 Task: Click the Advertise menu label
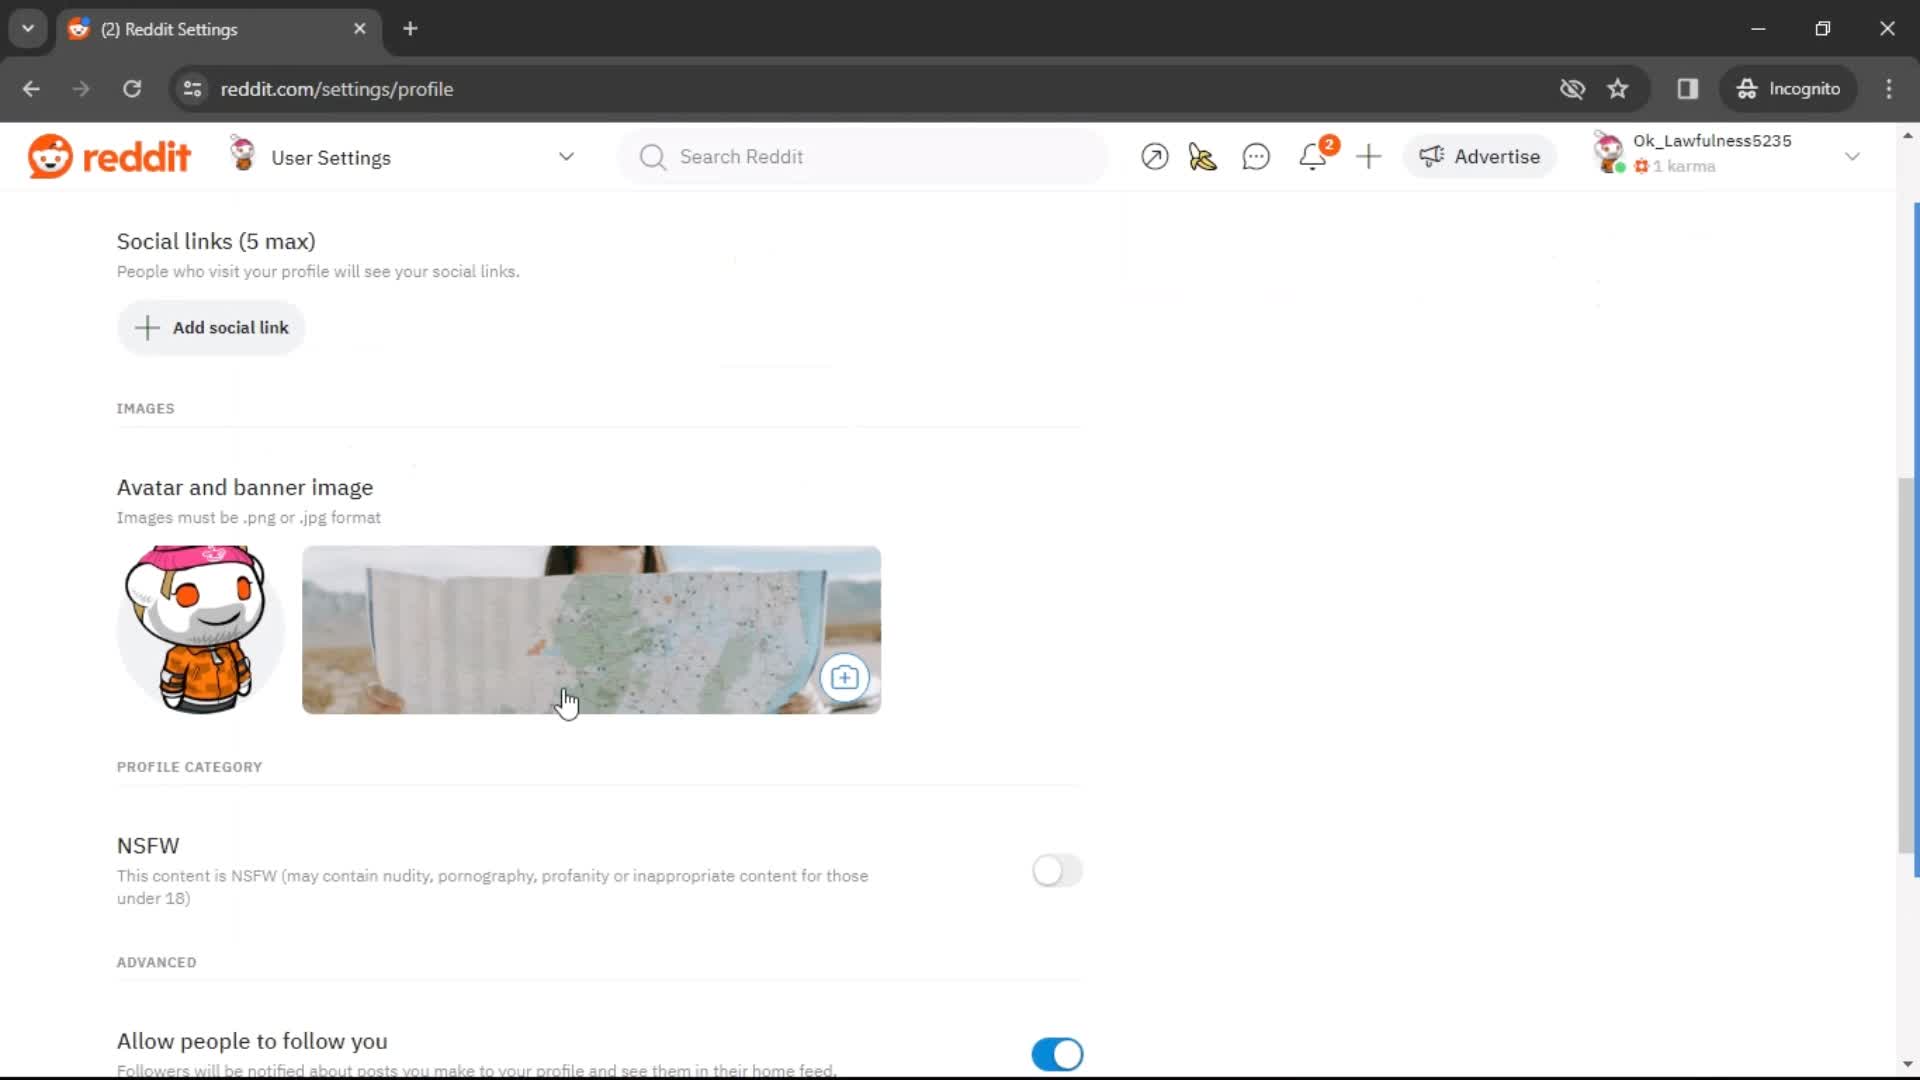point(1498,156)
